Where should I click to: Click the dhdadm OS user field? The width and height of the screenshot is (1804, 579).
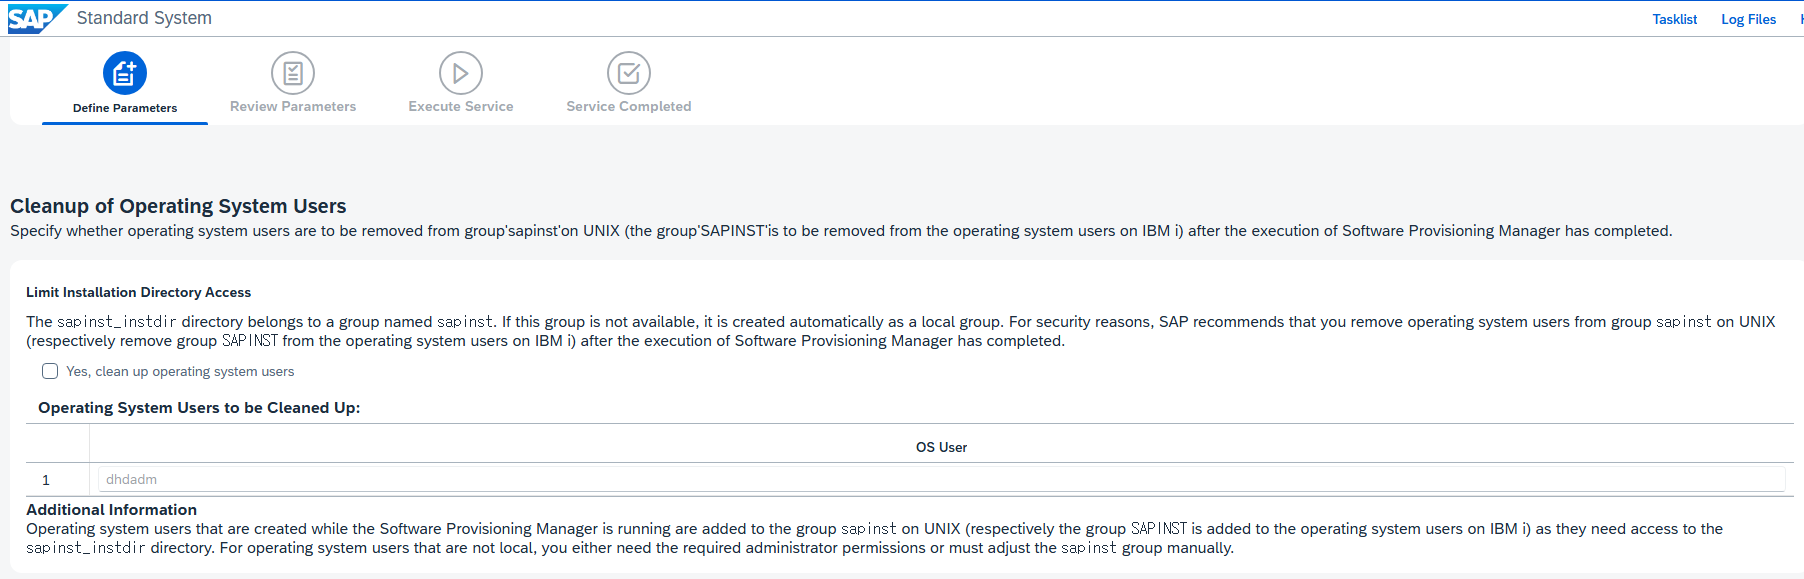pos(941,480)
